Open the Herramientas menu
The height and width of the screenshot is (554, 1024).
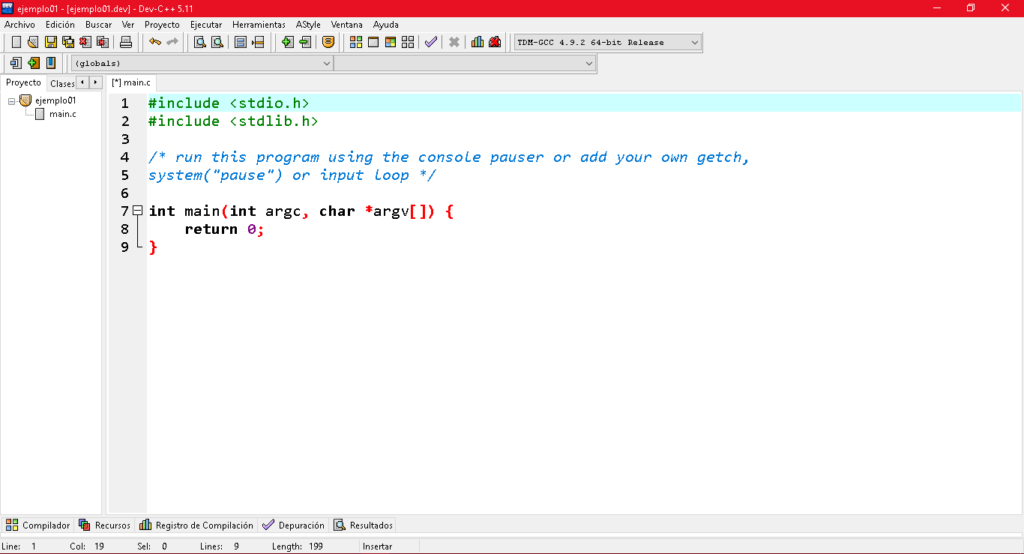point(259,25)
